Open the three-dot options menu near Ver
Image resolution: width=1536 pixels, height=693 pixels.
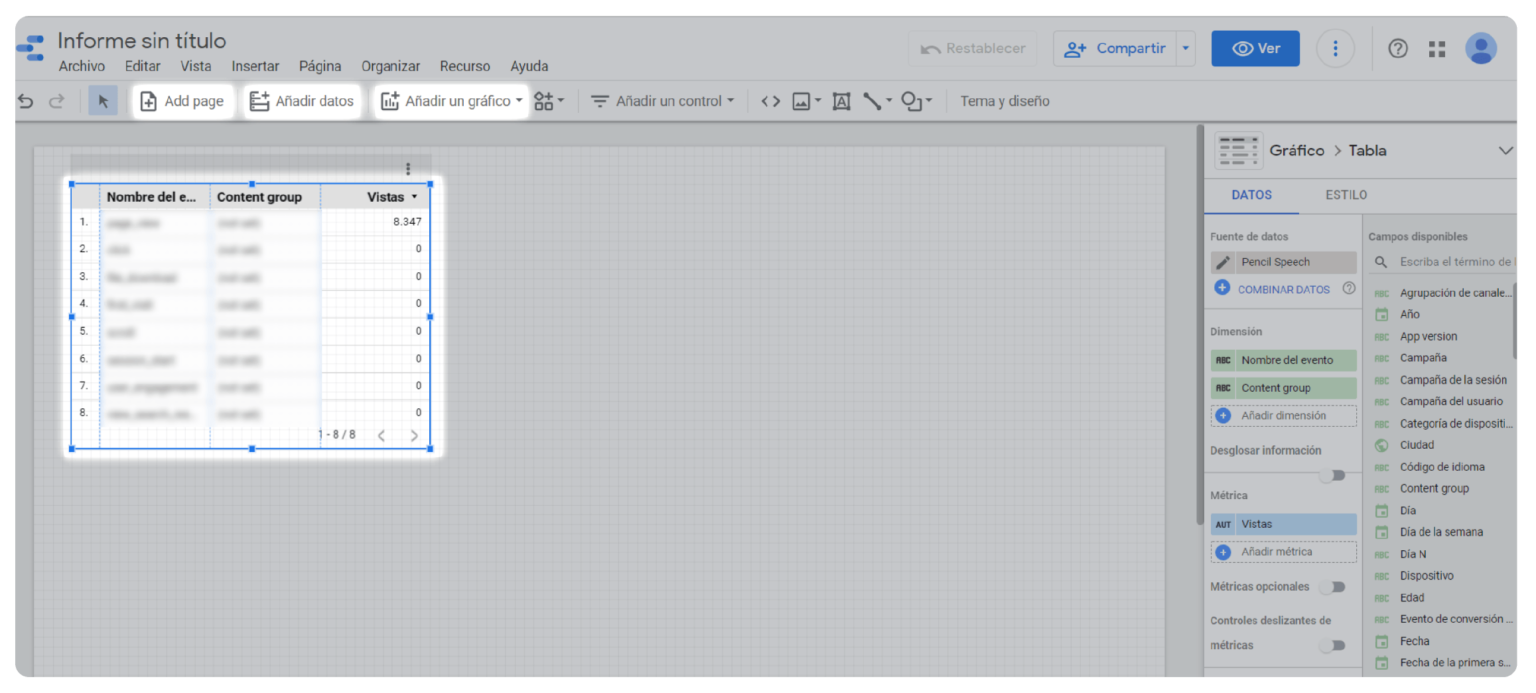1336,47
